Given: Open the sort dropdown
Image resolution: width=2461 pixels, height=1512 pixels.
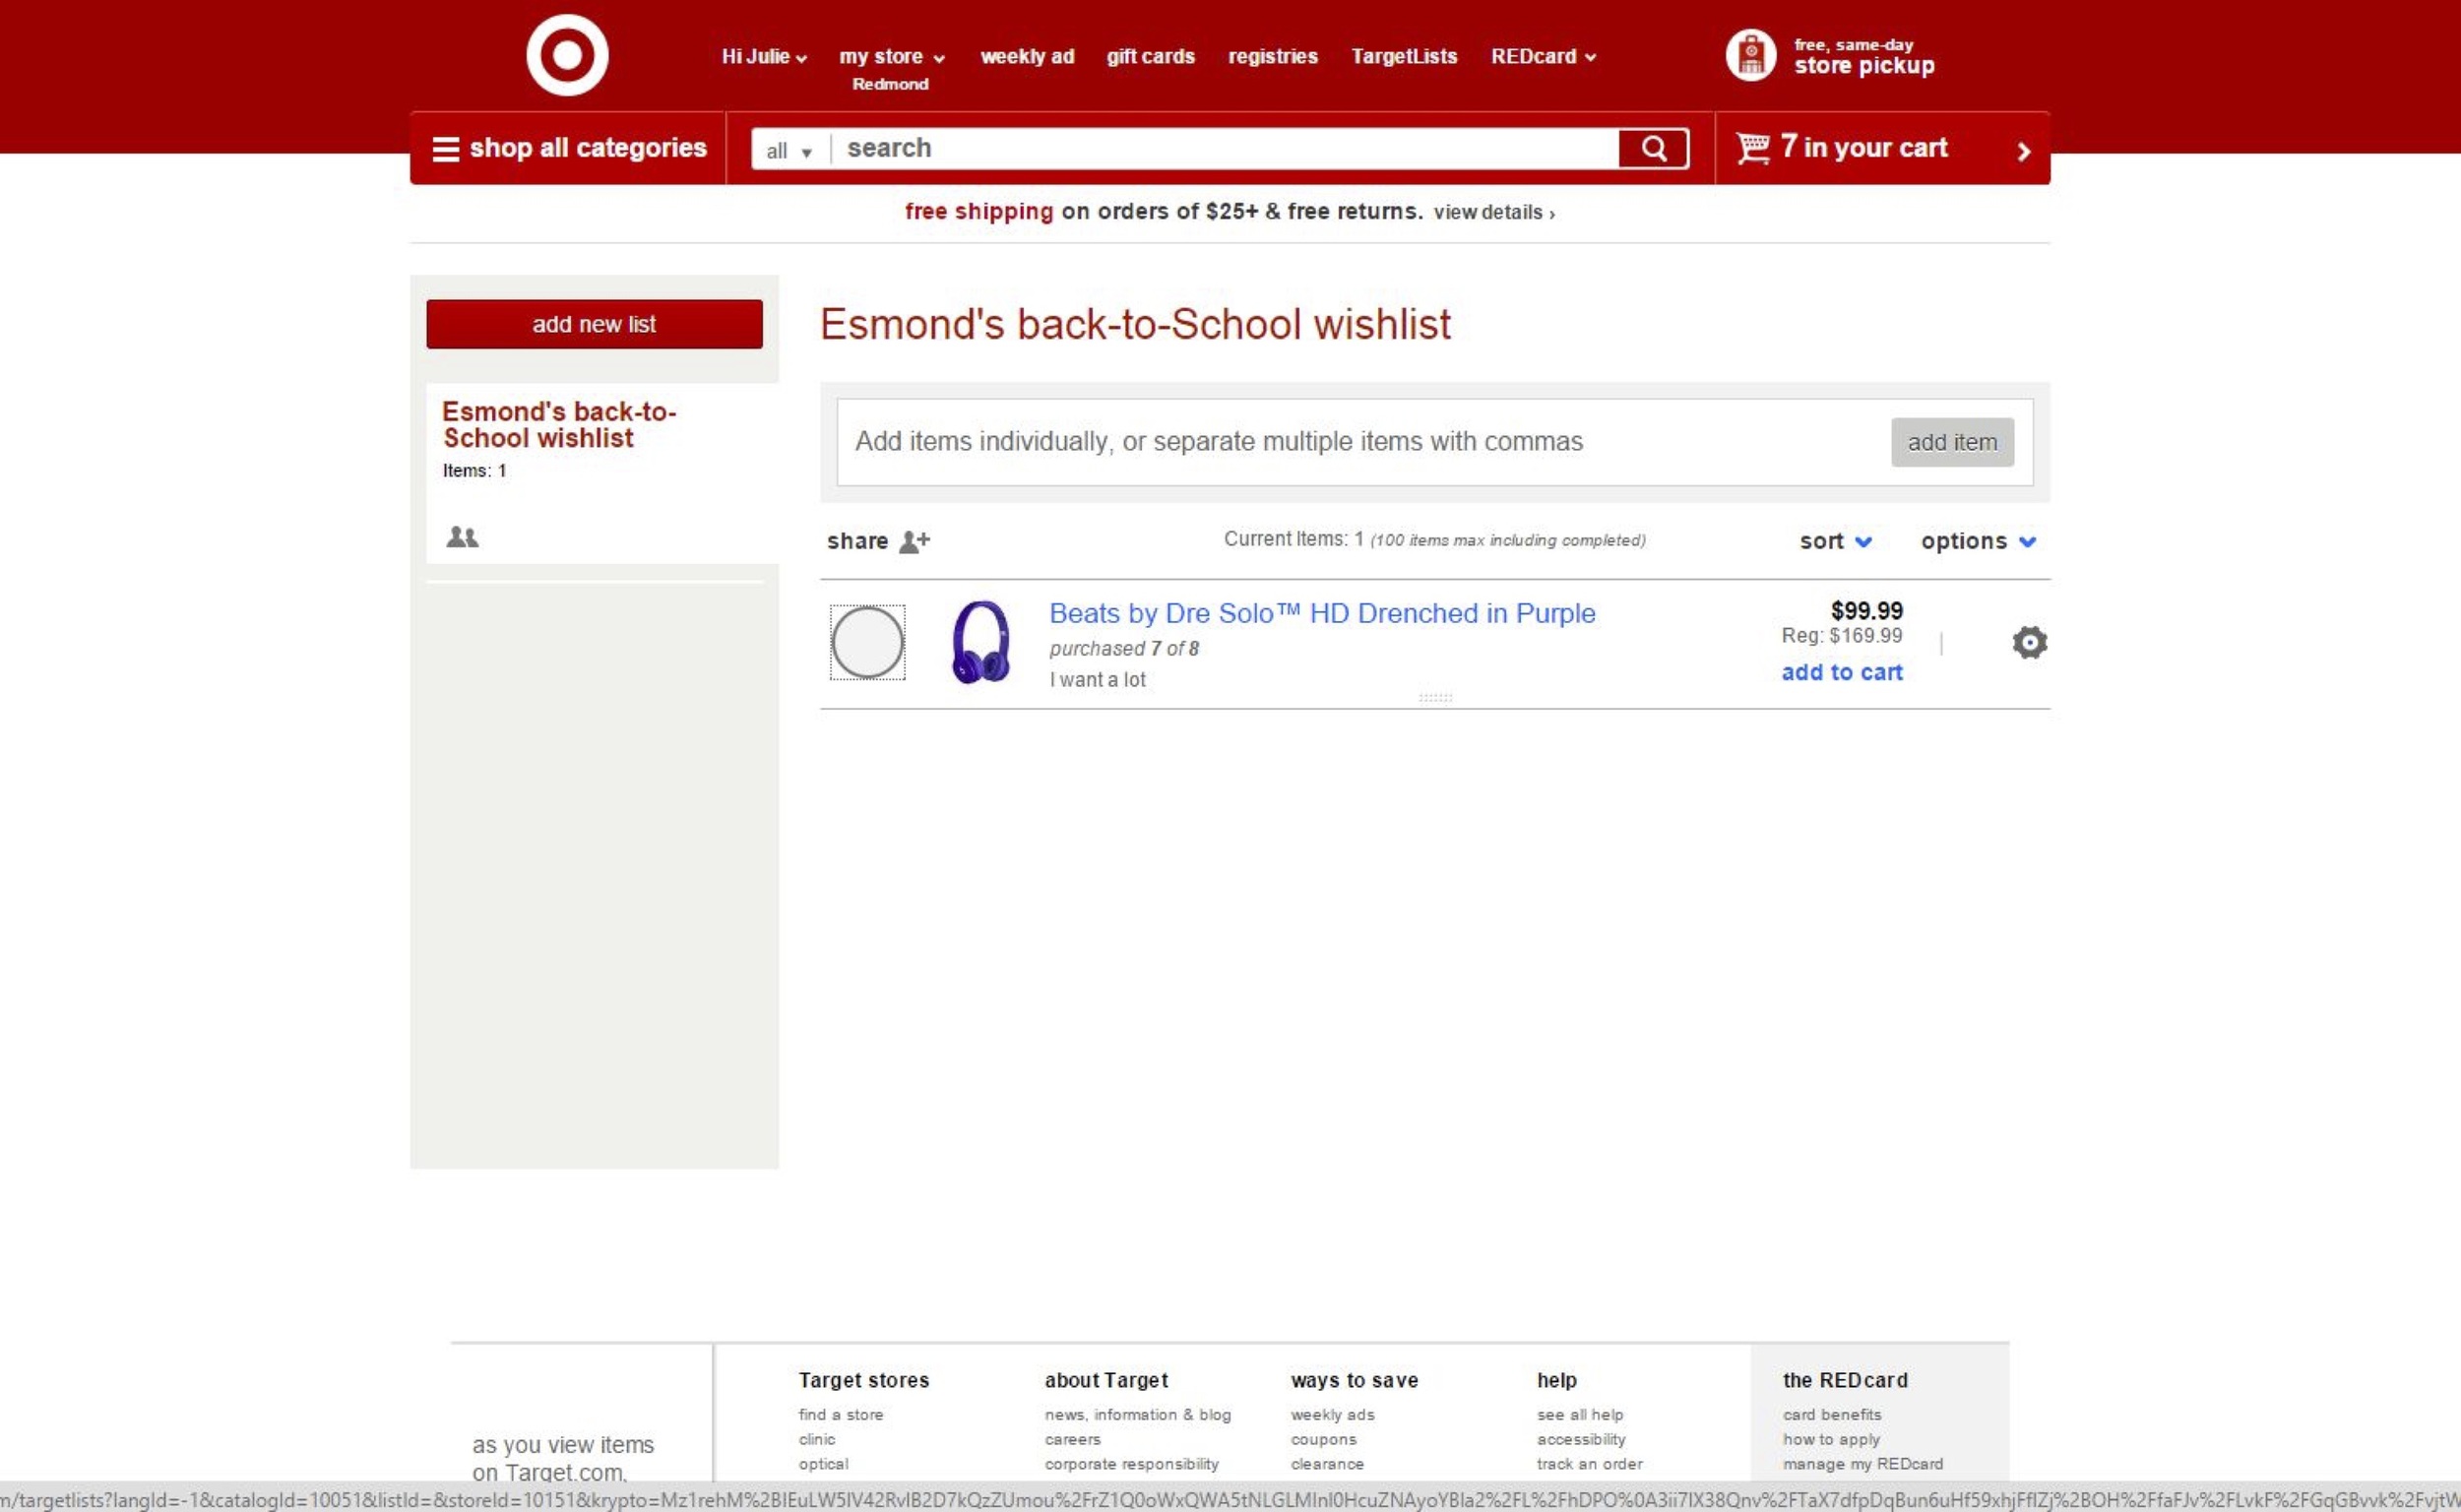Looking at the screenshot, I should pos(1835,541).
